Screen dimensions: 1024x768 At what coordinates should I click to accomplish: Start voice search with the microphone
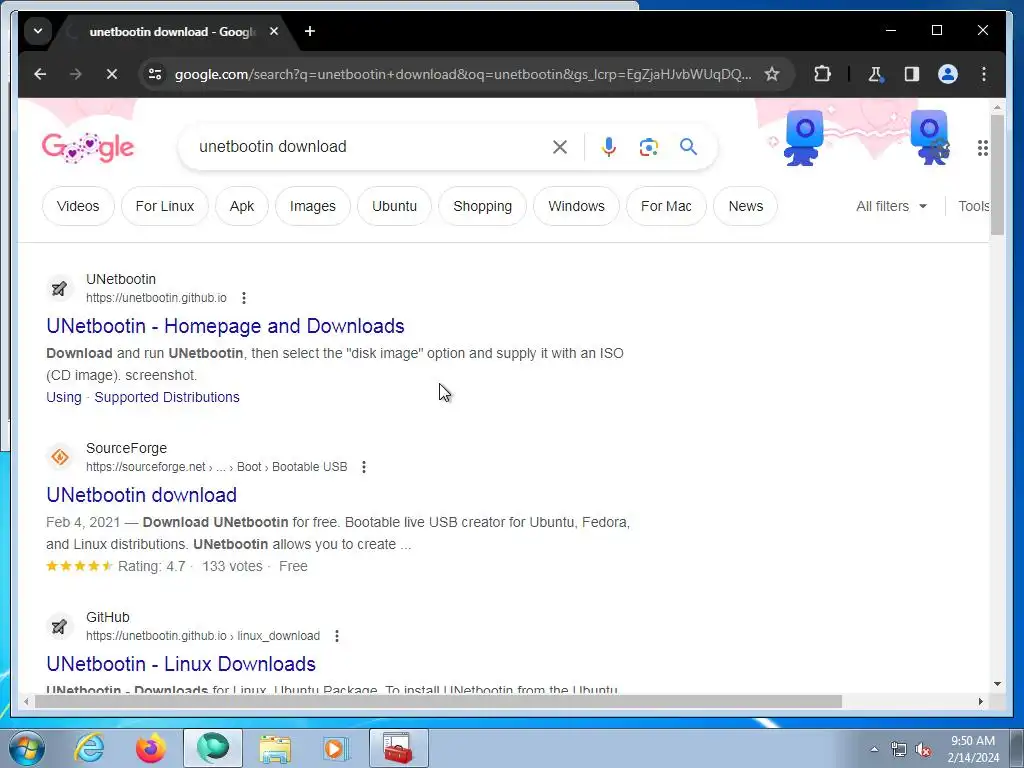coord(609,147)
